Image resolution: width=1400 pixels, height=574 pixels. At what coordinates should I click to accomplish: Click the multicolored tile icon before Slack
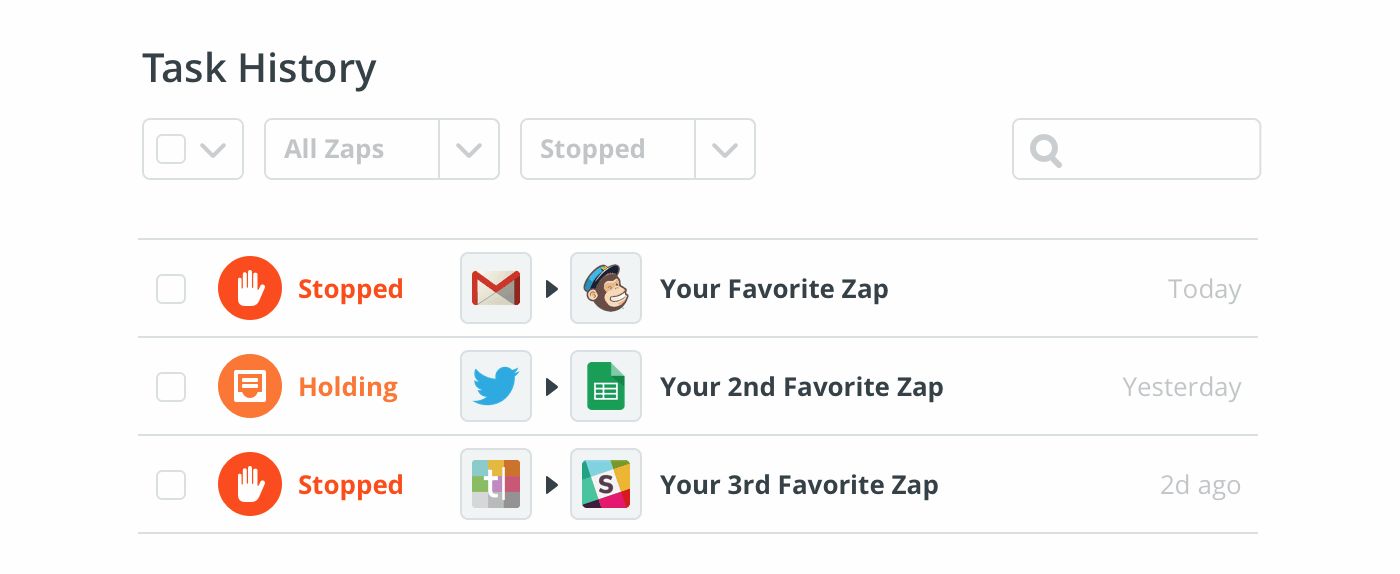496,485
